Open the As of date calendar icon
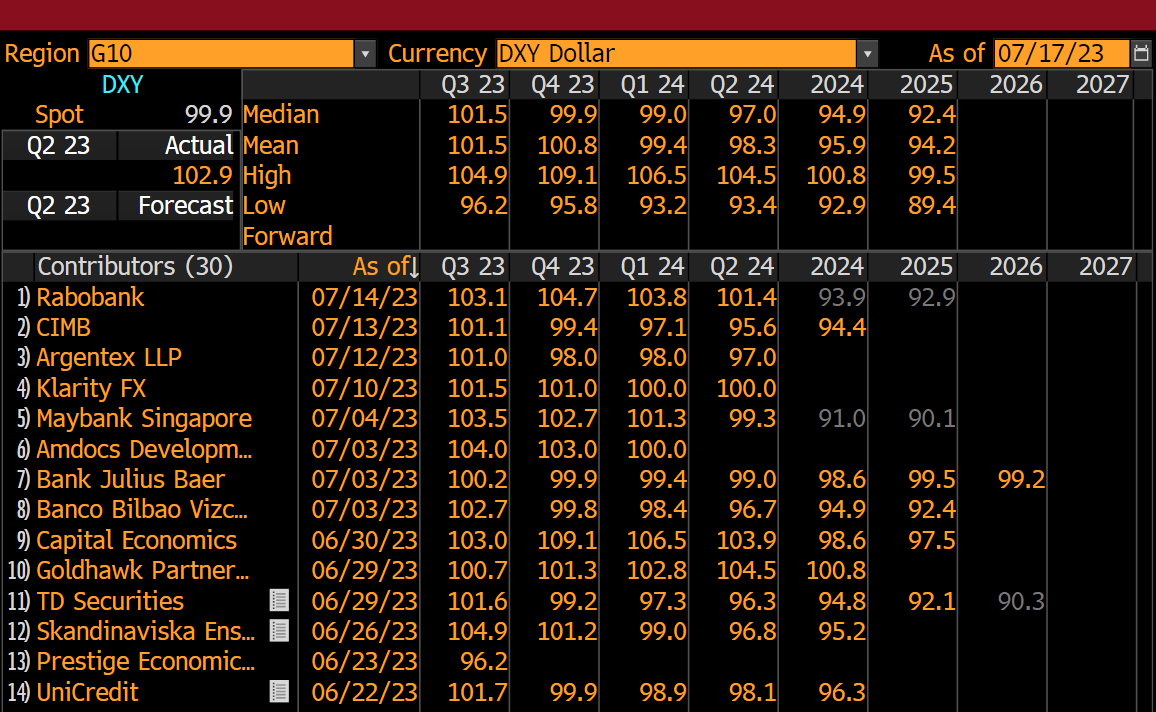The height and width of the screenshot is (712, 1156). (x=1141, y=54)
